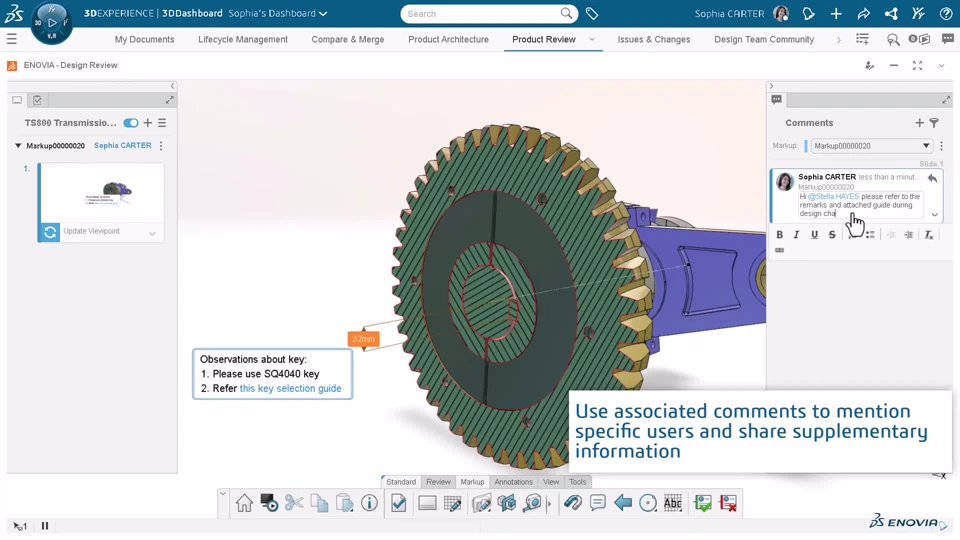This screenshot has width=960, height=540.
Task: Add a new comment with plus icon
Action: pos(919,123)
